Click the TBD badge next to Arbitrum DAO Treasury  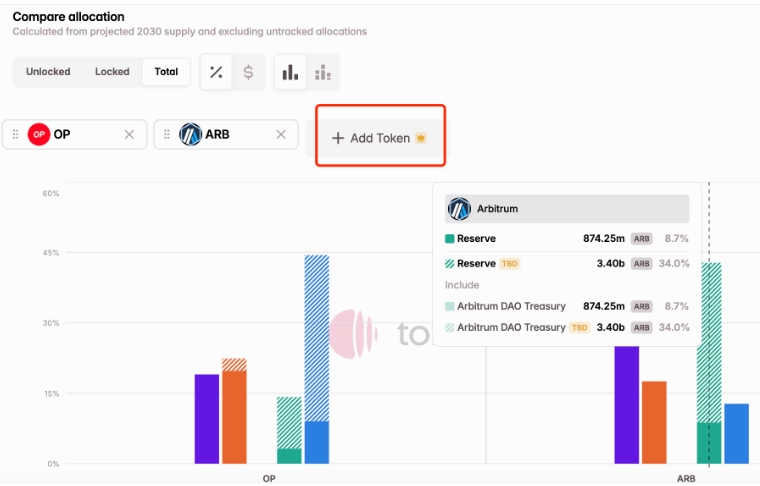click(579, 328)
